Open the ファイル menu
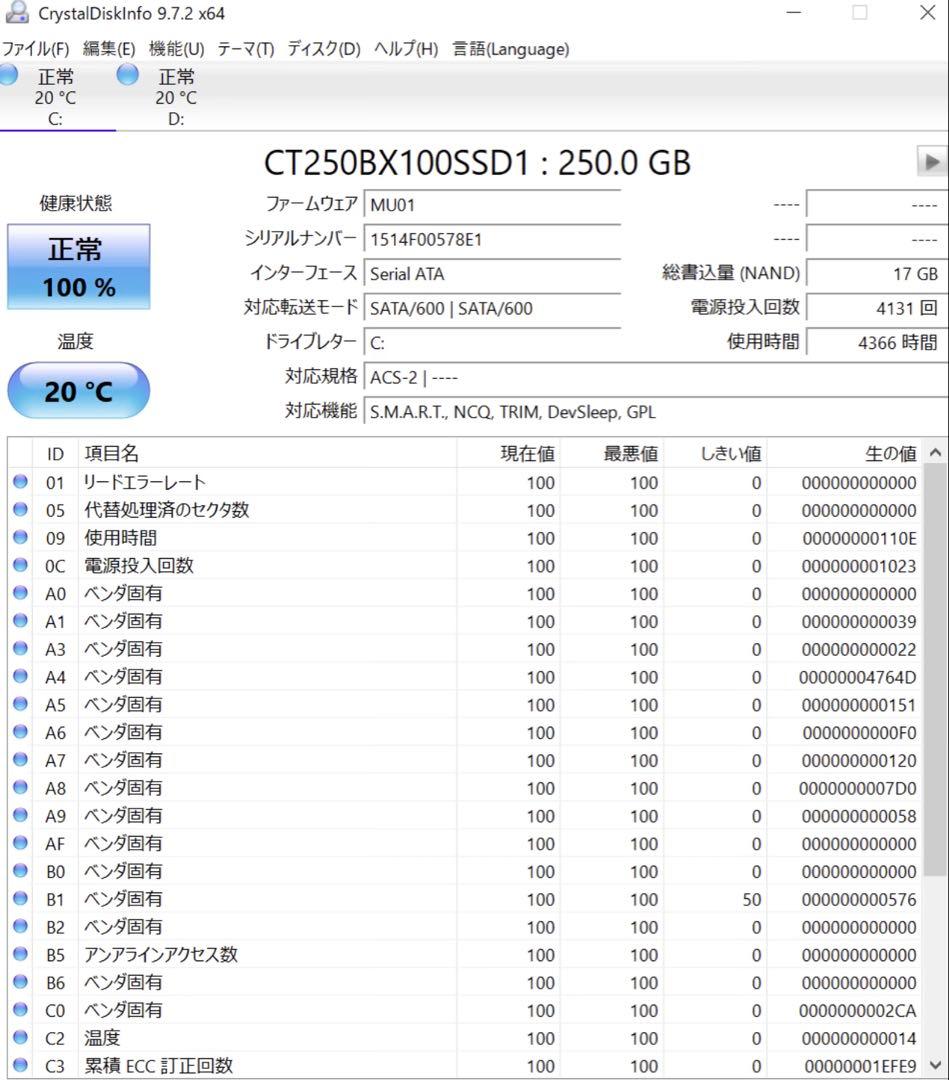The height and width of the screenshot is (1080, 949). point(36,48)
